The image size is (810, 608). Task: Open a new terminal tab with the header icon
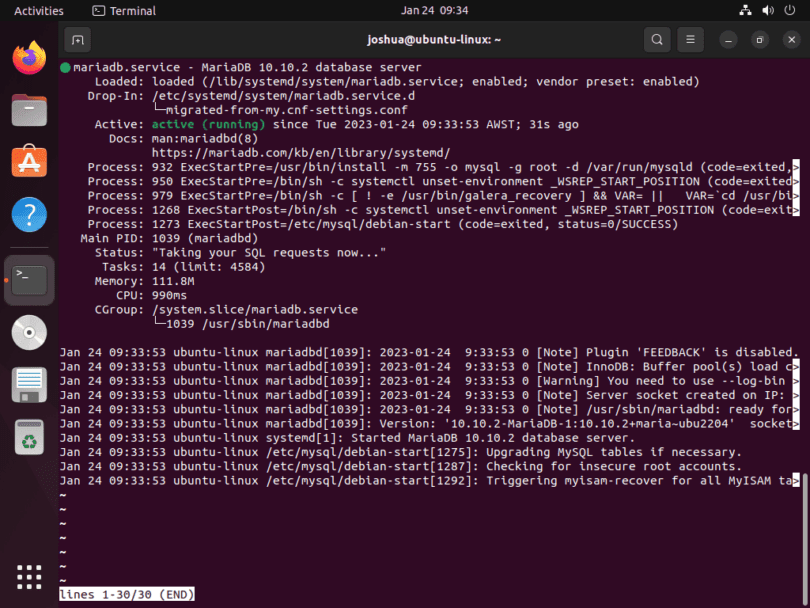[x=78, y=39]
